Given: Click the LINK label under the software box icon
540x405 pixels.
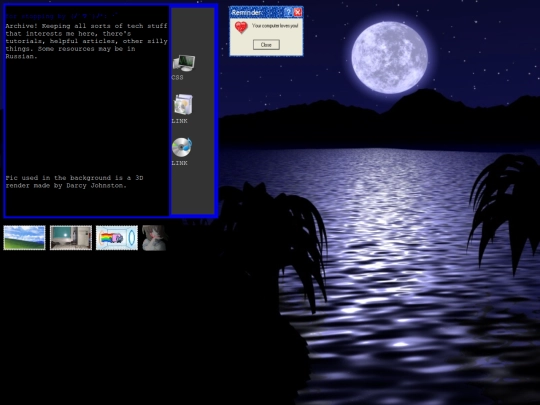Looking at the screenshot, I should pos(179,121).
